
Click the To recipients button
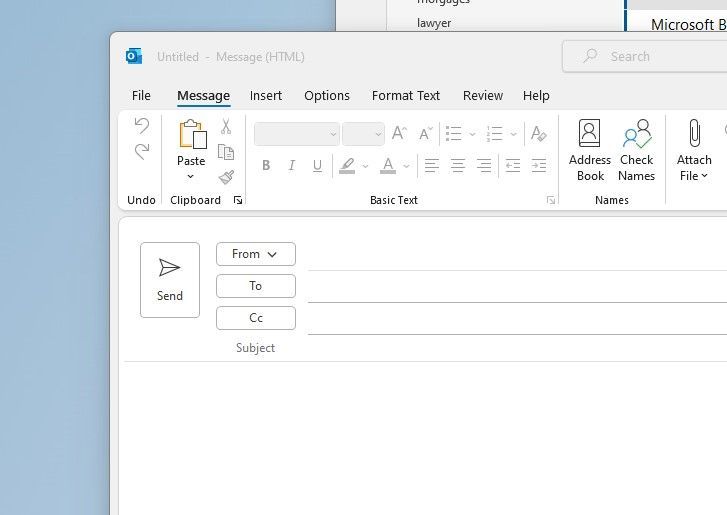click(x=256, y=286)
